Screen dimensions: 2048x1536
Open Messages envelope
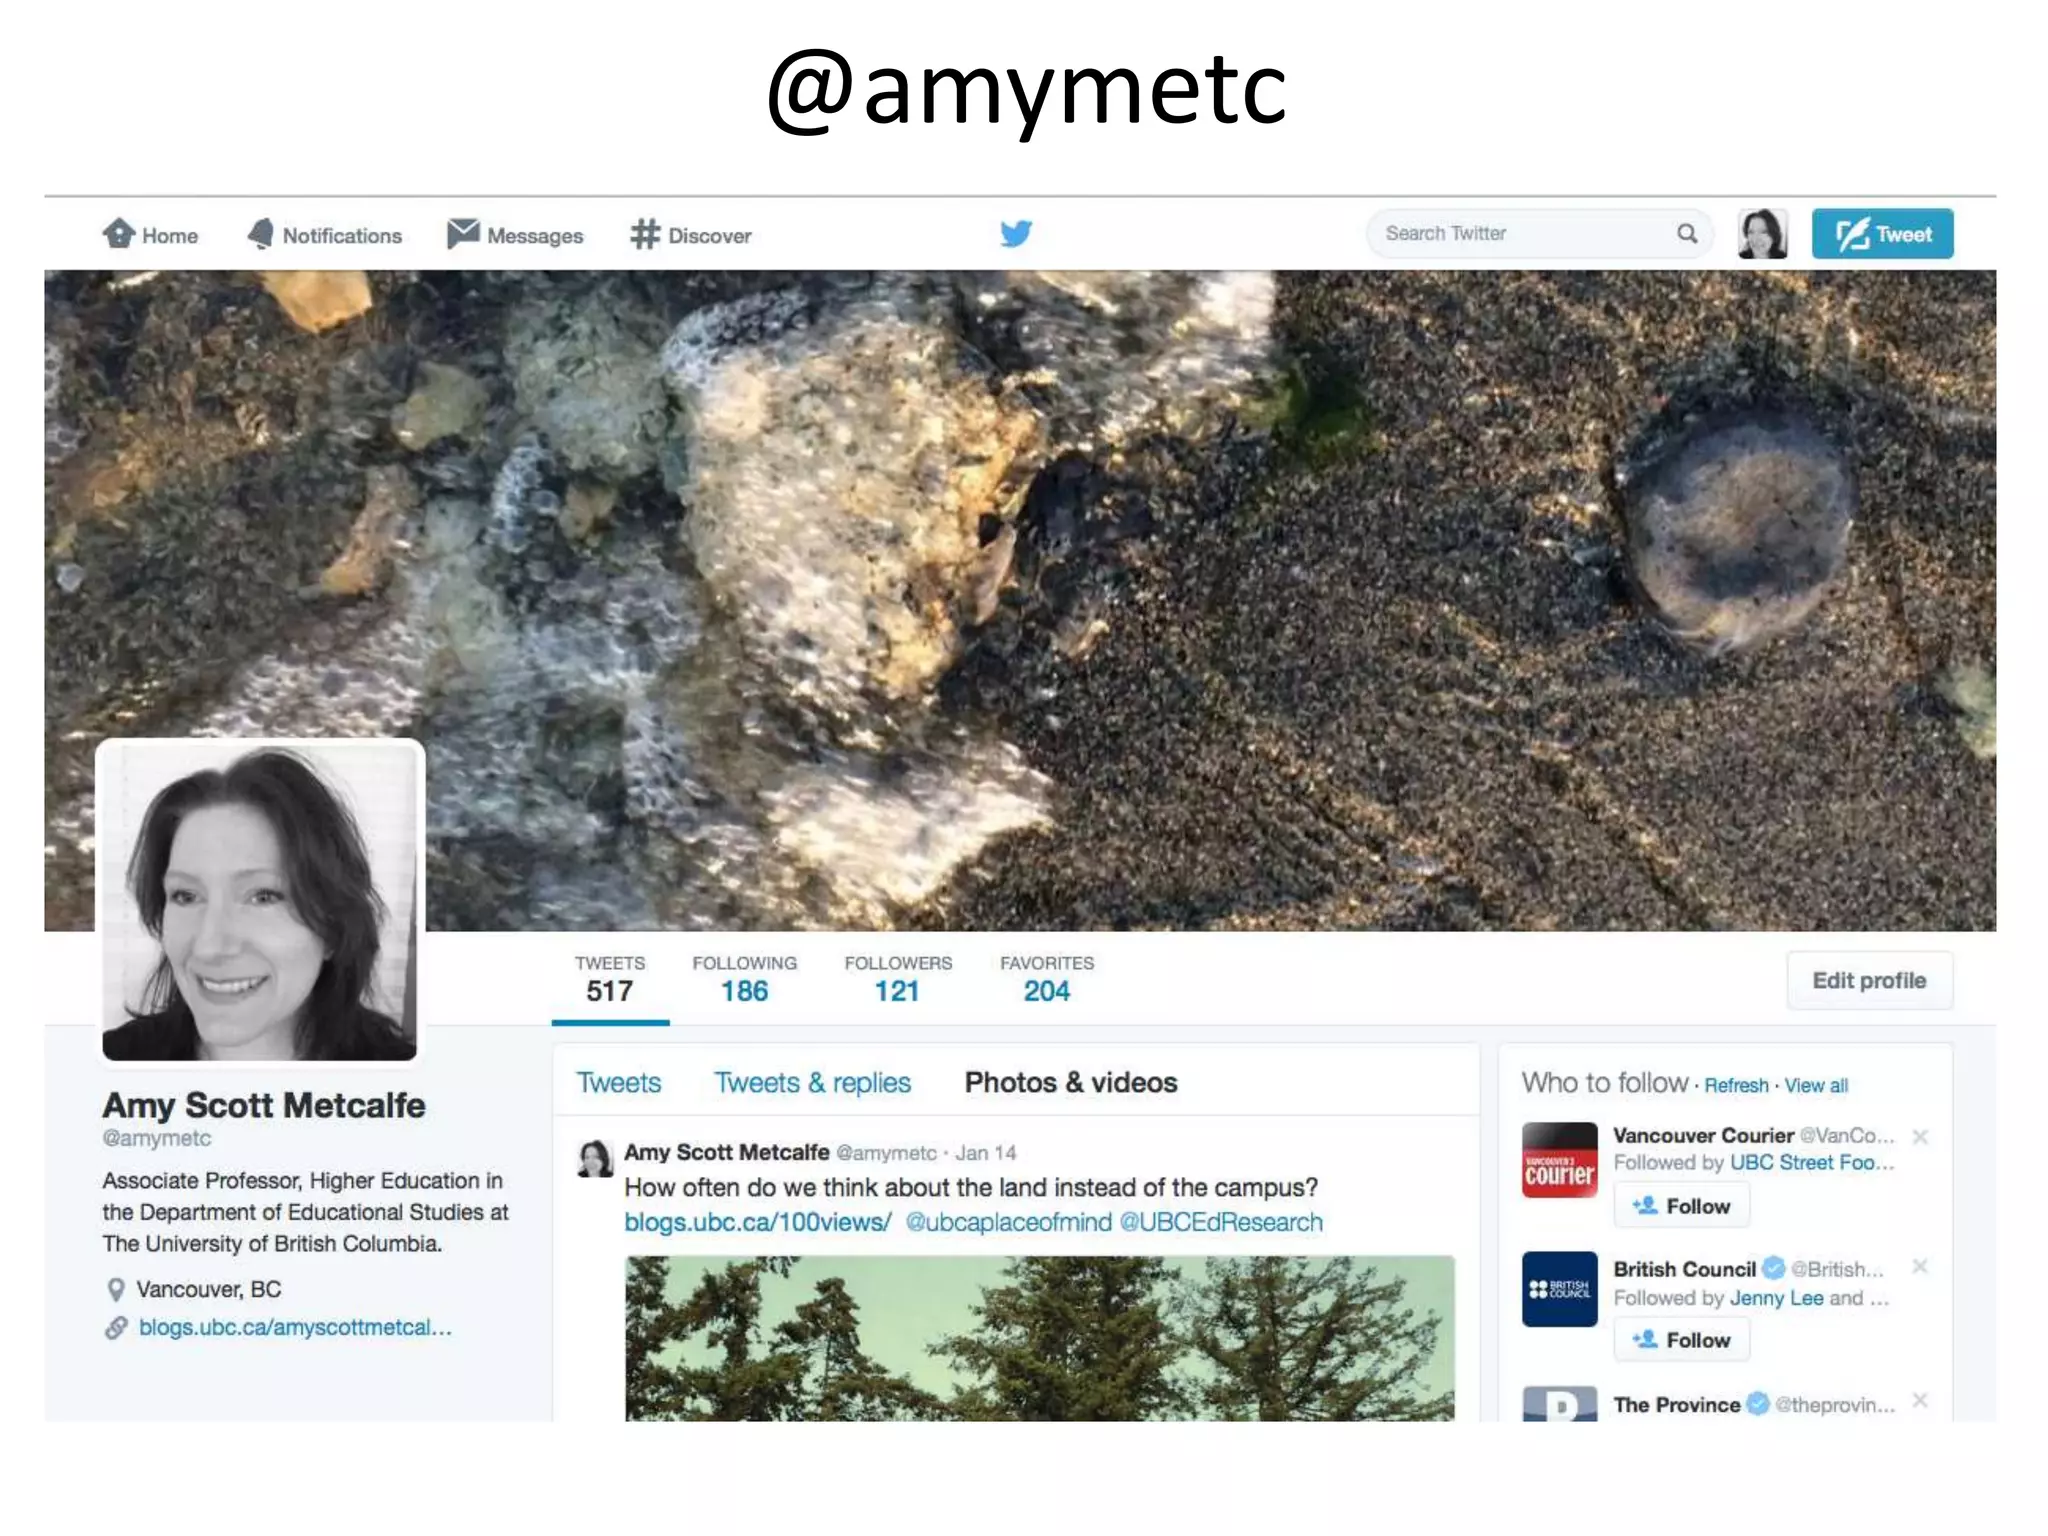[x=515, y=235]
